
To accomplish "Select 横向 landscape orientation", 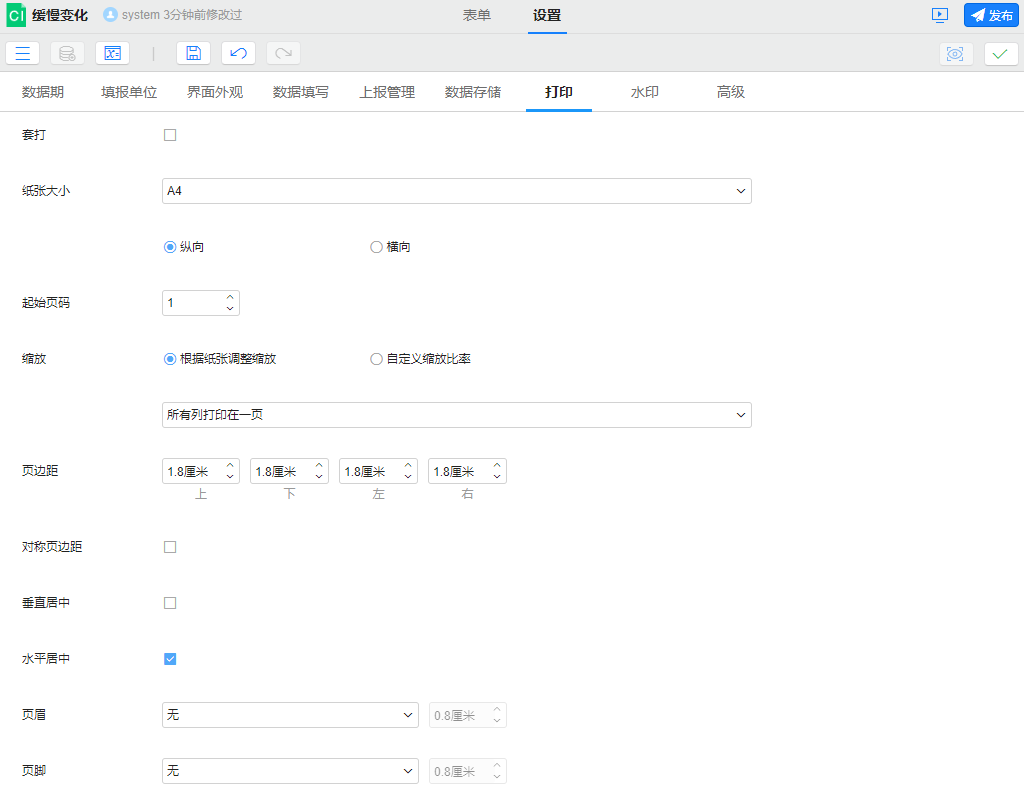I will (x=376, y=247).
